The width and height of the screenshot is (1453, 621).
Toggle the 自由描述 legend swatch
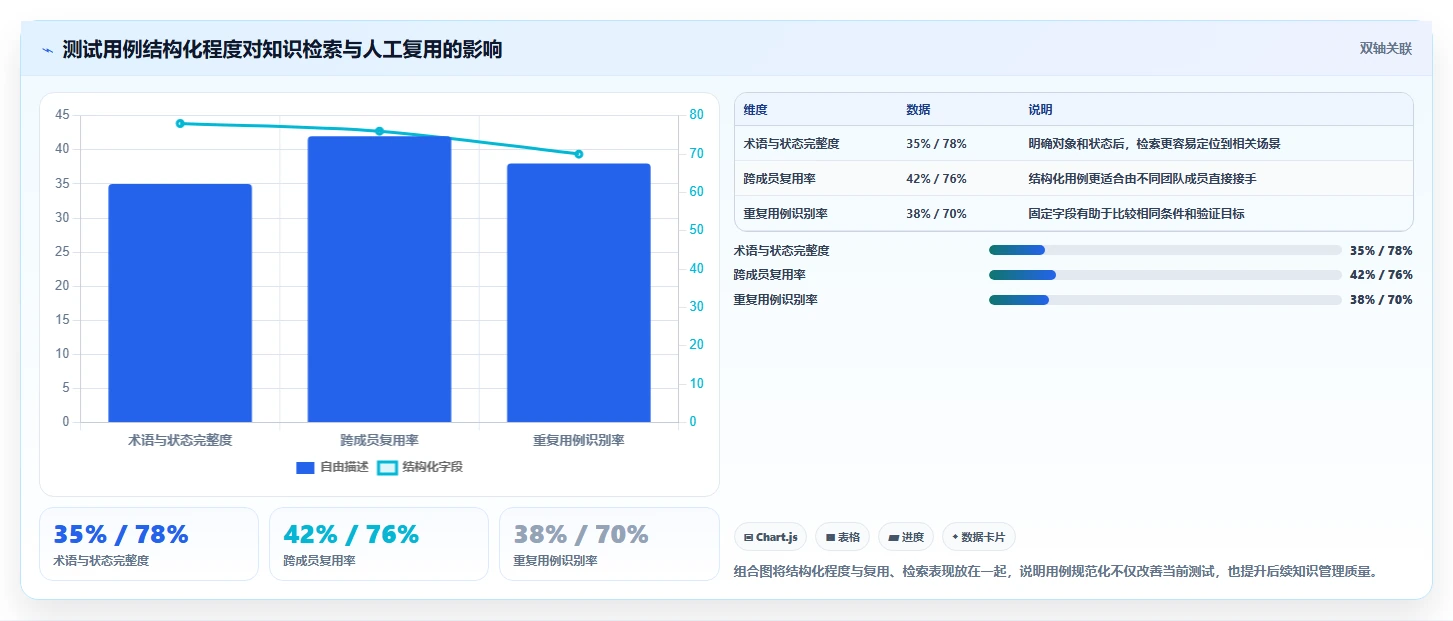[306, 467]
